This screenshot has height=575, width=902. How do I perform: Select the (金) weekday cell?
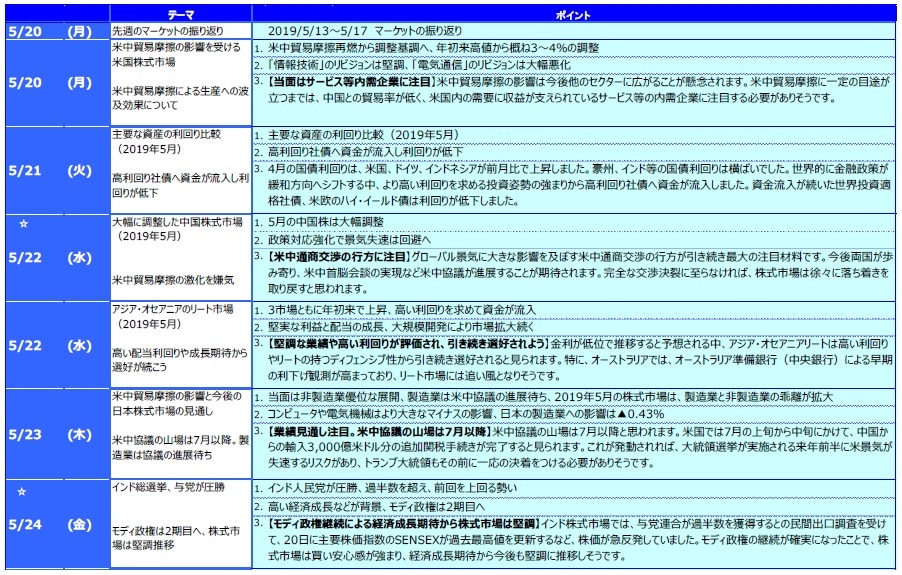pyautogui.click(x=79, y=524)
